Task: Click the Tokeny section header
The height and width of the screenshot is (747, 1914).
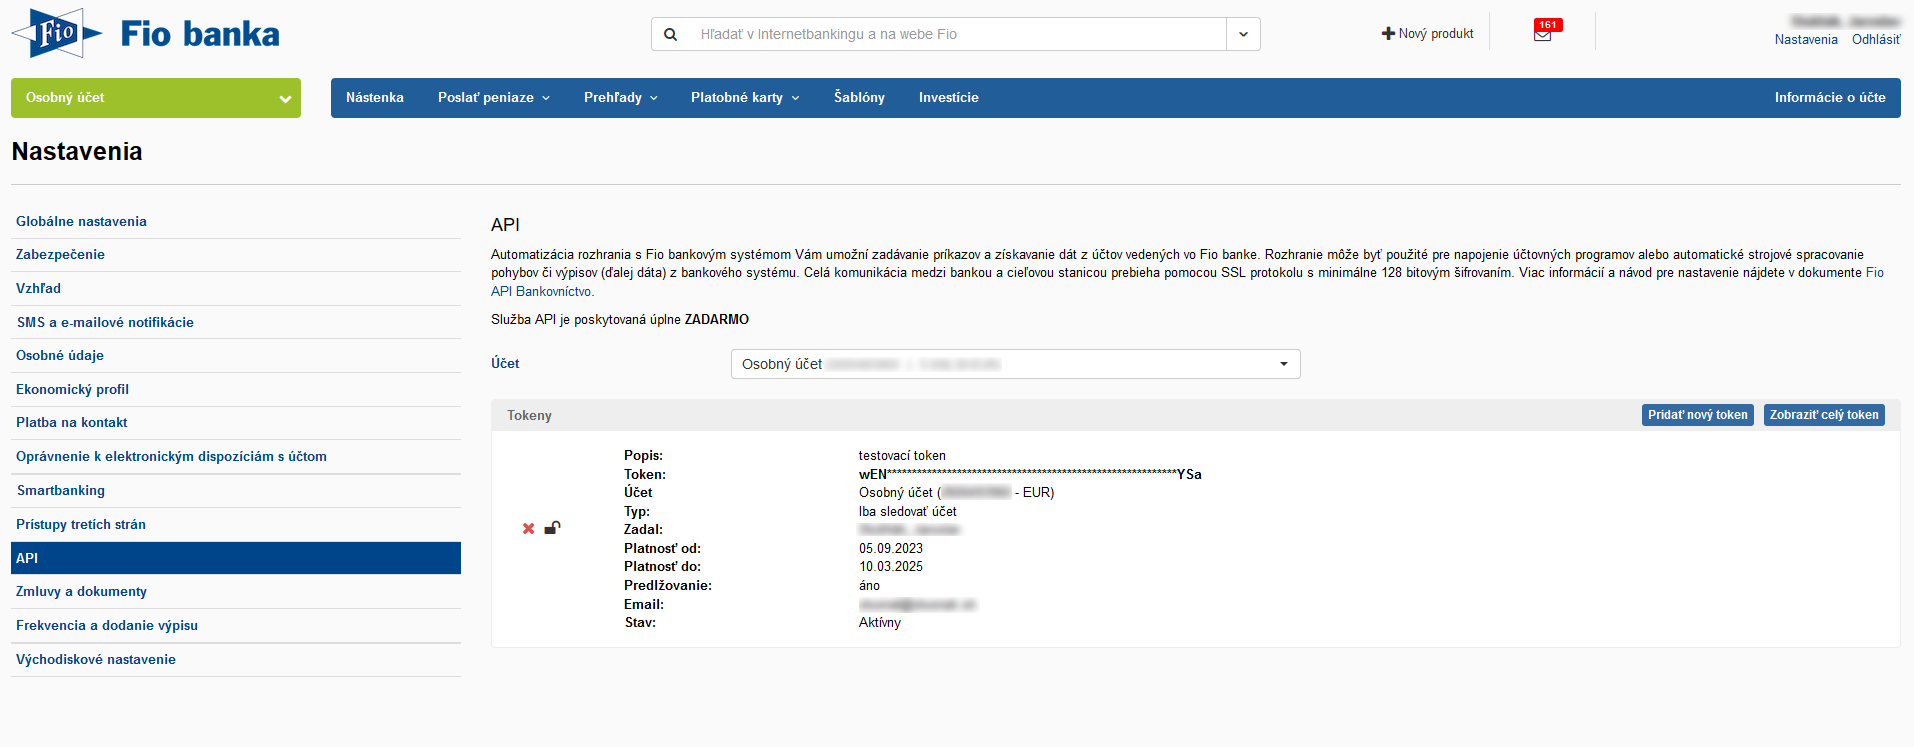Action: tap(529, 416)
